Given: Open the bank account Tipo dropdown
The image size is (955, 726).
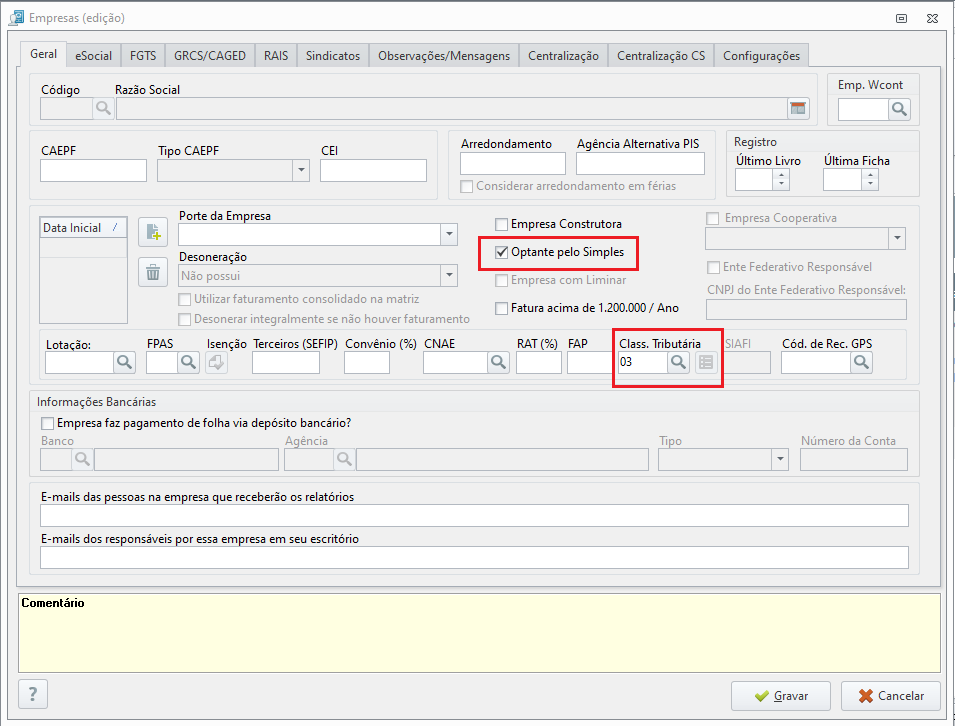Looking at the screenshot, I should (780, 459).
